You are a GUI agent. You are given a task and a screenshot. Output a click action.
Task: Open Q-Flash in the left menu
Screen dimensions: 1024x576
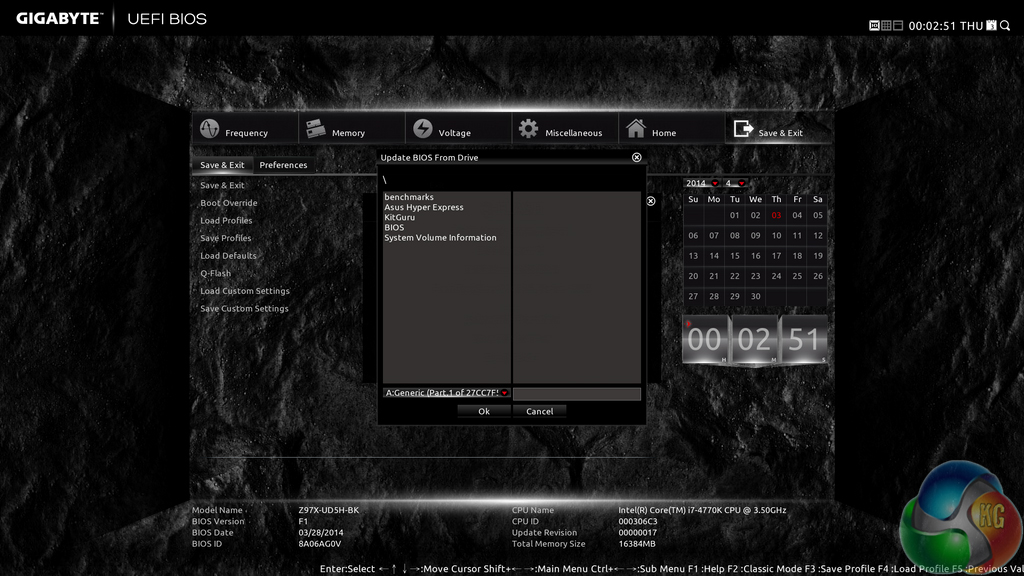(x=216, y=274)
